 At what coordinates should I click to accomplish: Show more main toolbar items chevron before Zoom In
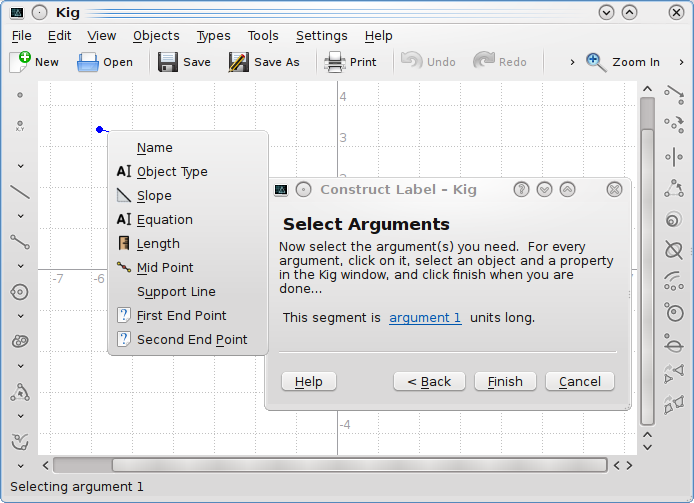pos(572,62)
